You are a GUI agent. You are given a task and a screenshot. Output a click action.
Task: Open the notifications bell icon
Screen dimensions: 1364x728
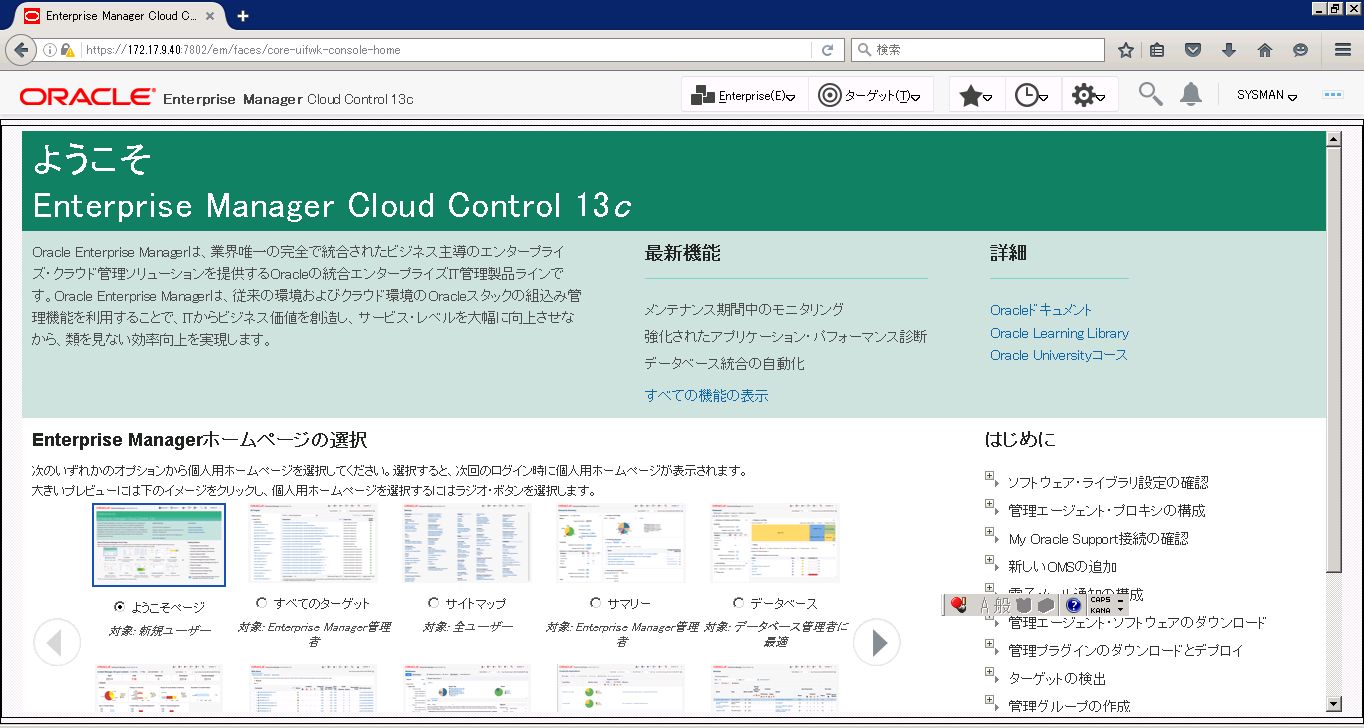[x=1190, y=94]
